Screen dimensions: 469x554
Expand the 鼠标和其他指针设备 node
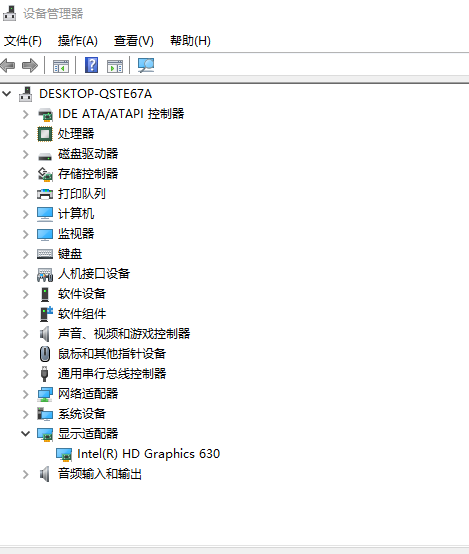coord(25,354)
